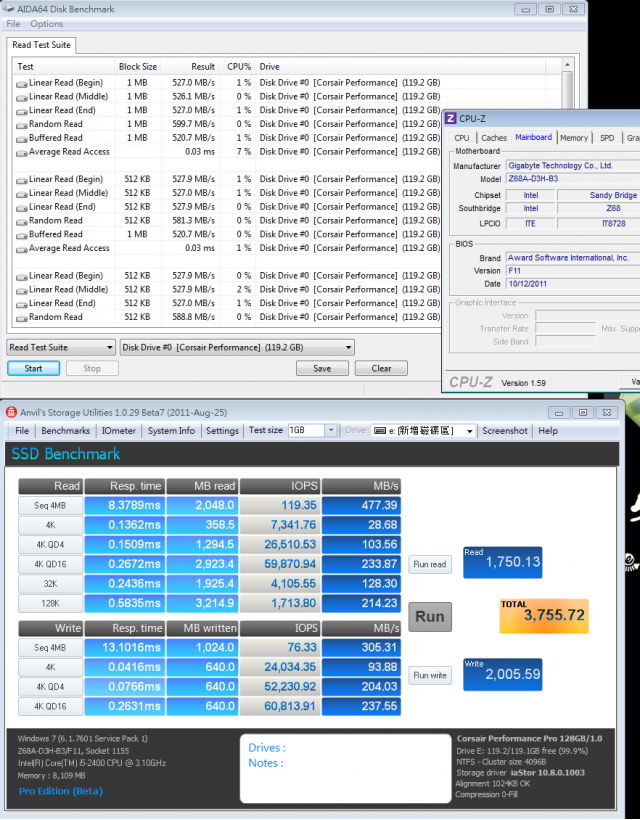Click the Save button in AIDA64
Image resolution: width=640 pixels, height=820 pixels.
[x=322, y=369]
